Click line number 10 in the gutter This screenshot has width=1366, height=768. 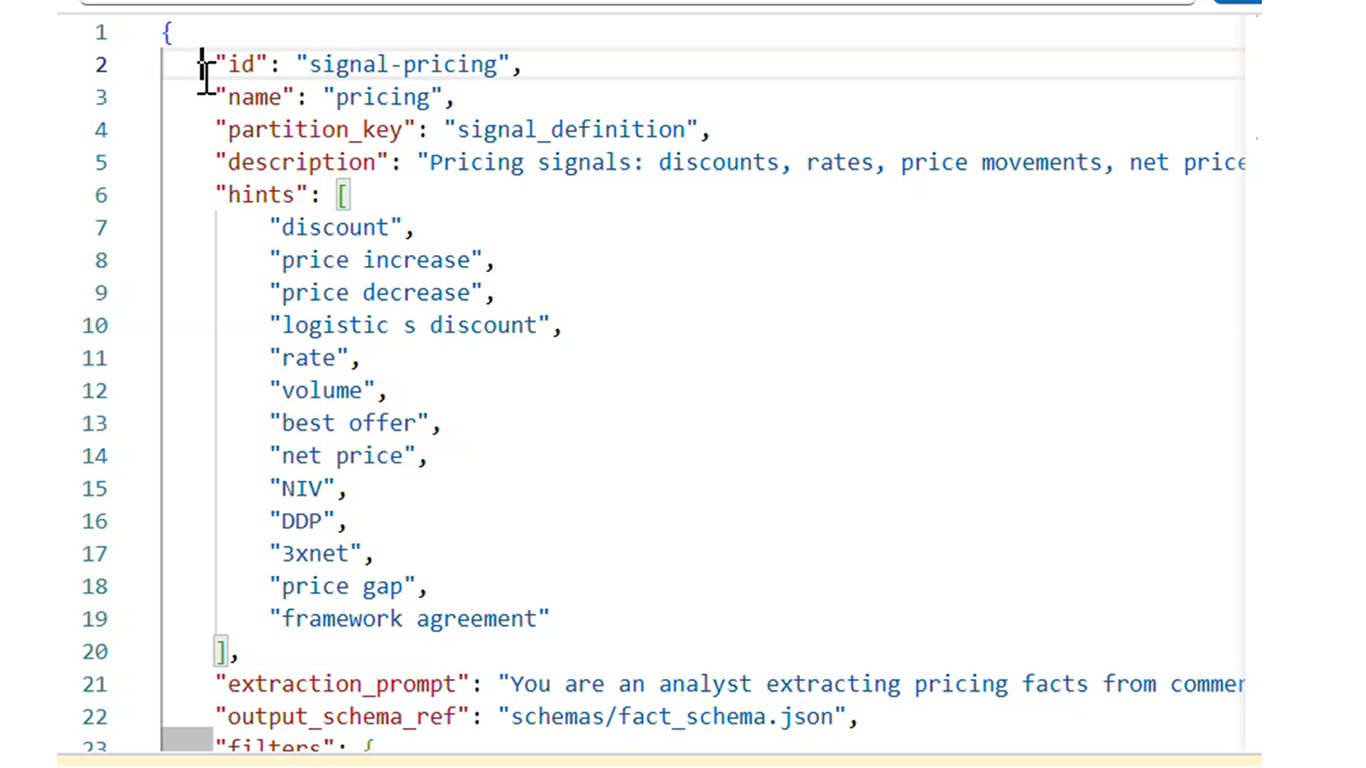tap(95, 326)
